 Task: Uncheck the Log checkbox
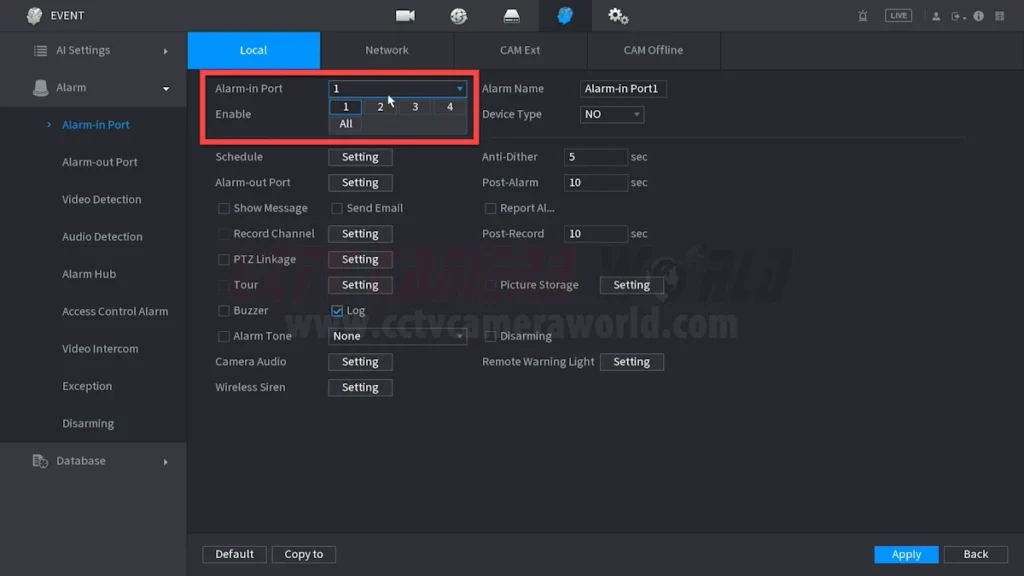point(337,311)
